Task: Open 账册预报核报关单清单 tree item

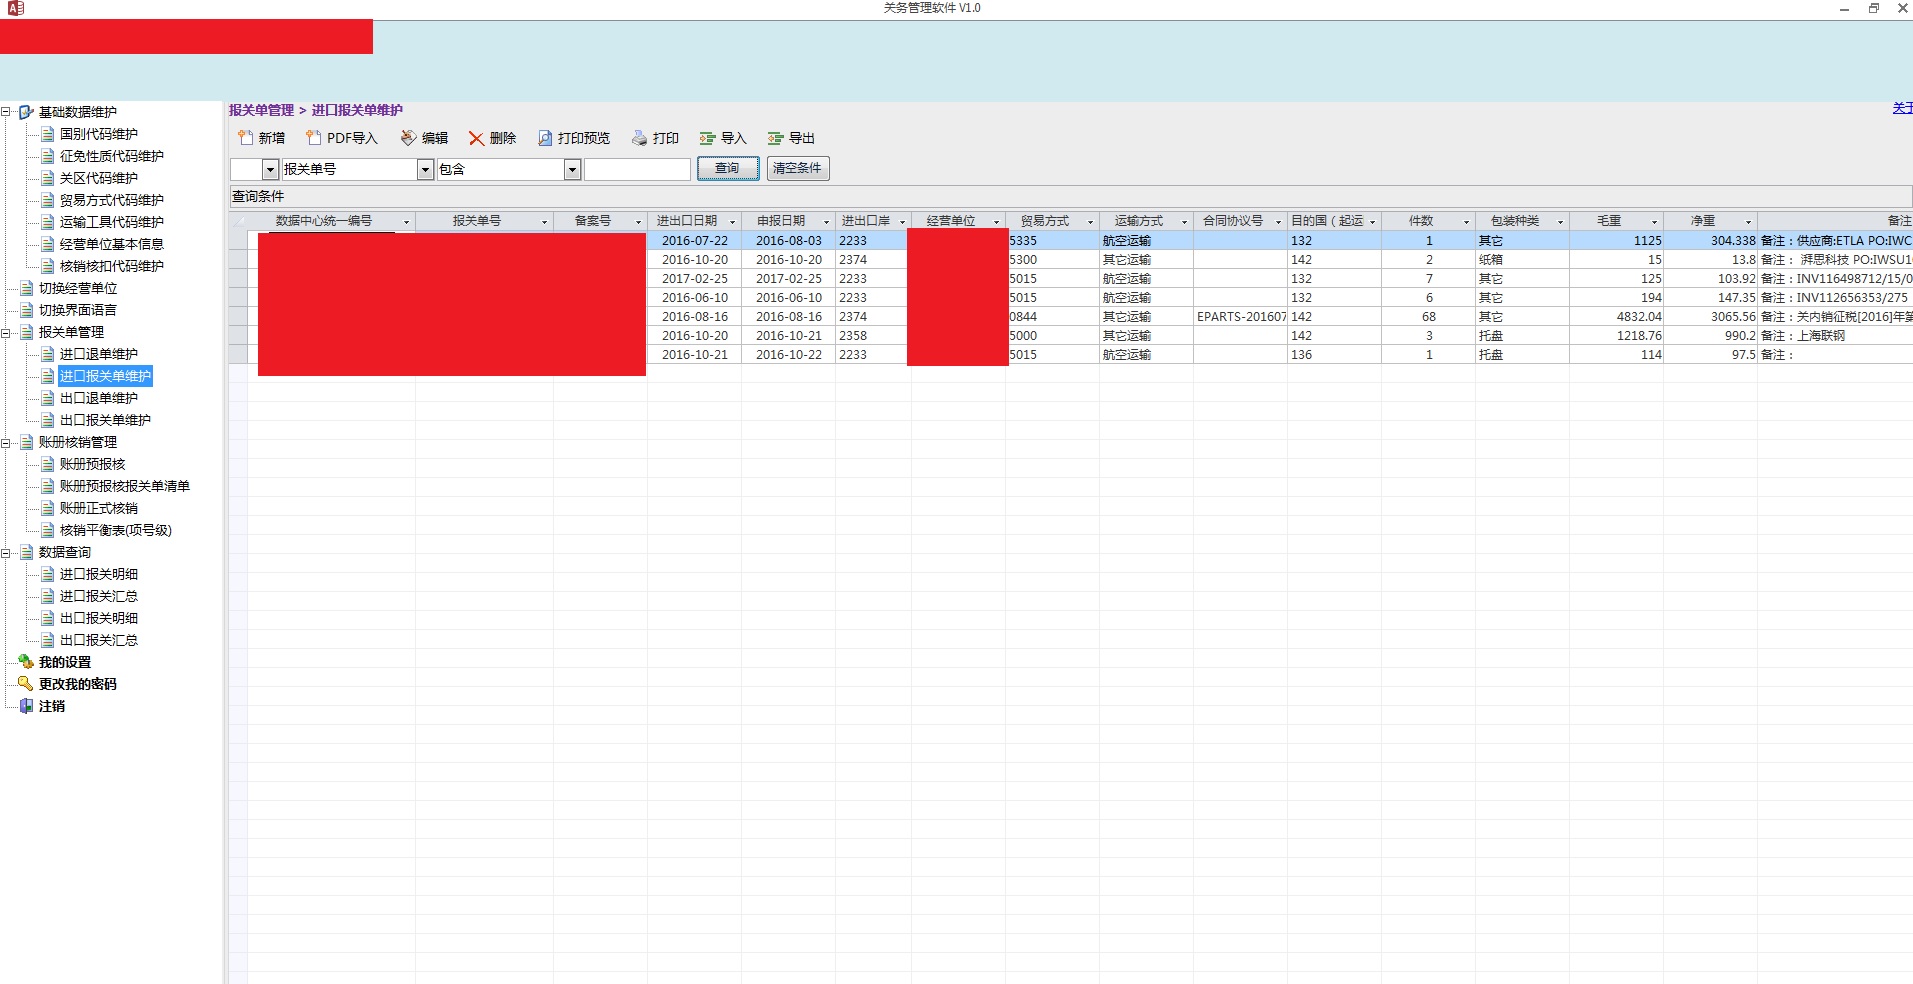Action: click(124, 486)
